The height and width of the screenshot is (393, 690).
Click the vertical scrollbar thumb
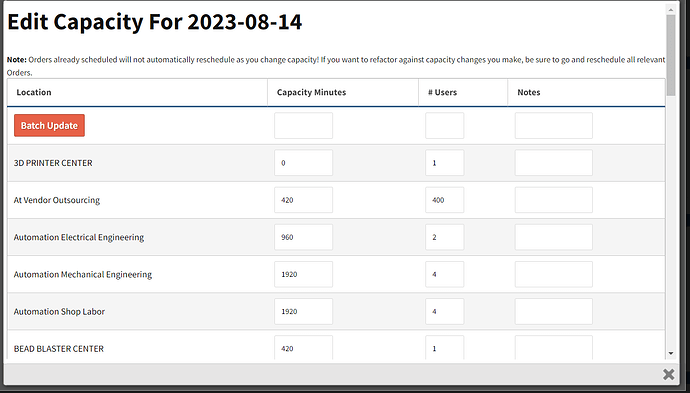671,55
